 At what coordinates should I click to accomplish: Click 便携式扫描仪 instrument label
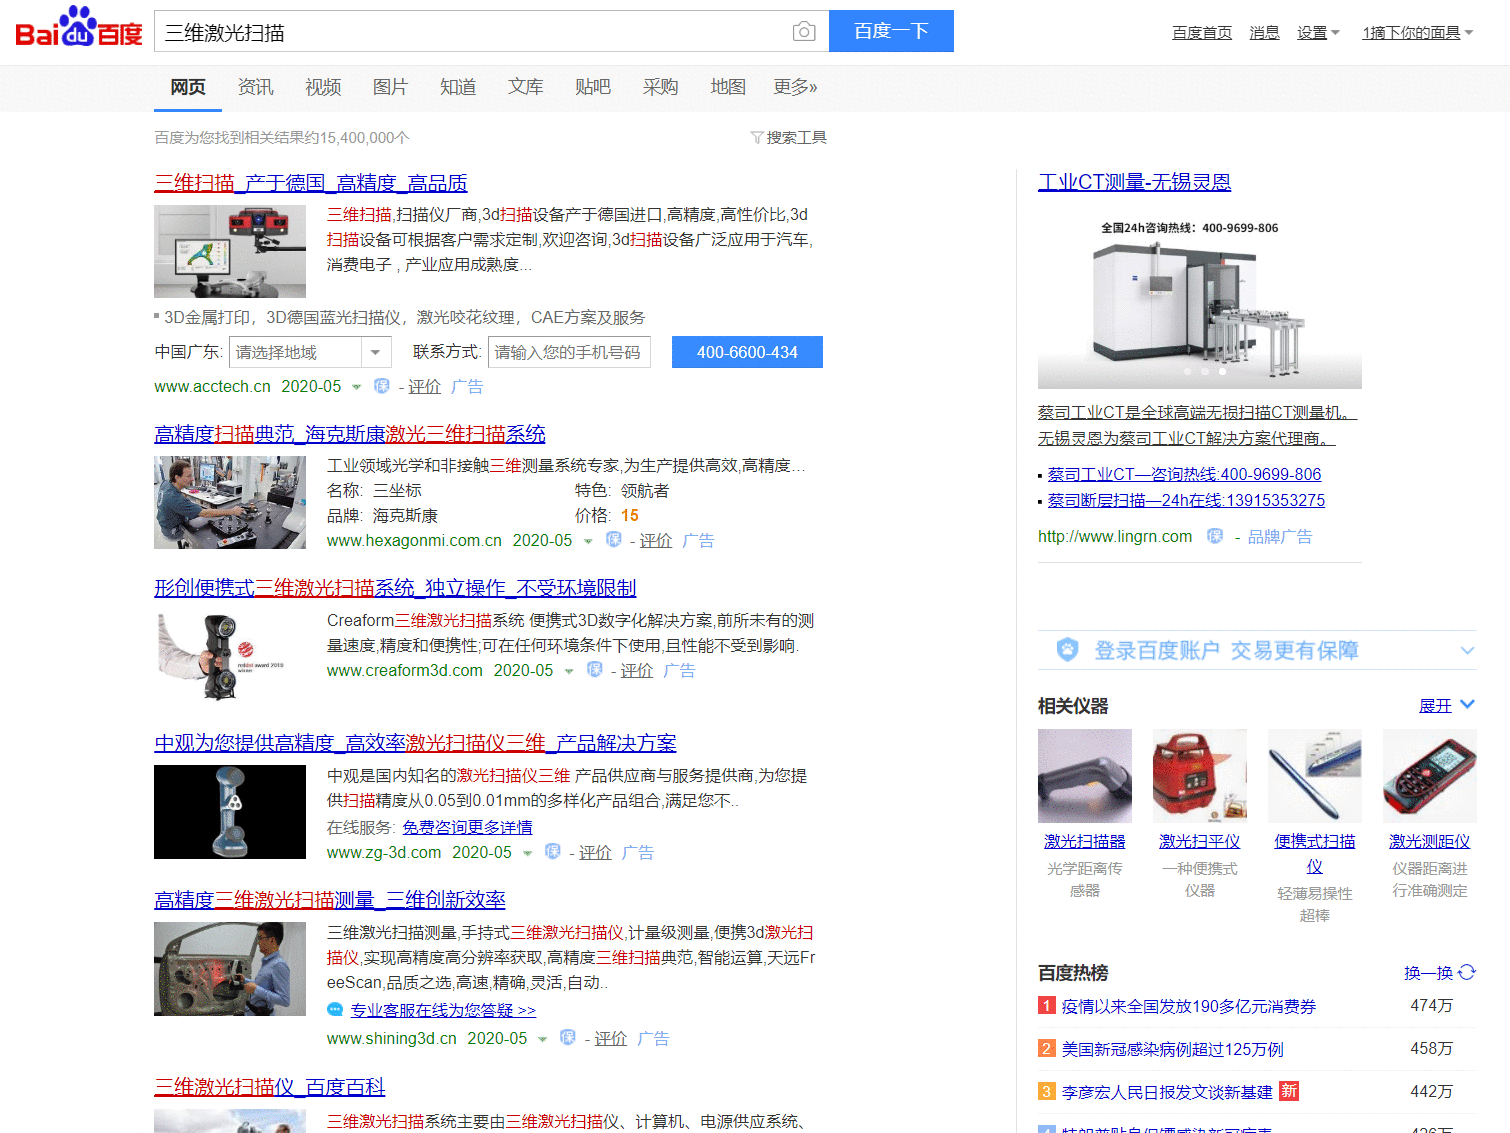[1315, 853]
